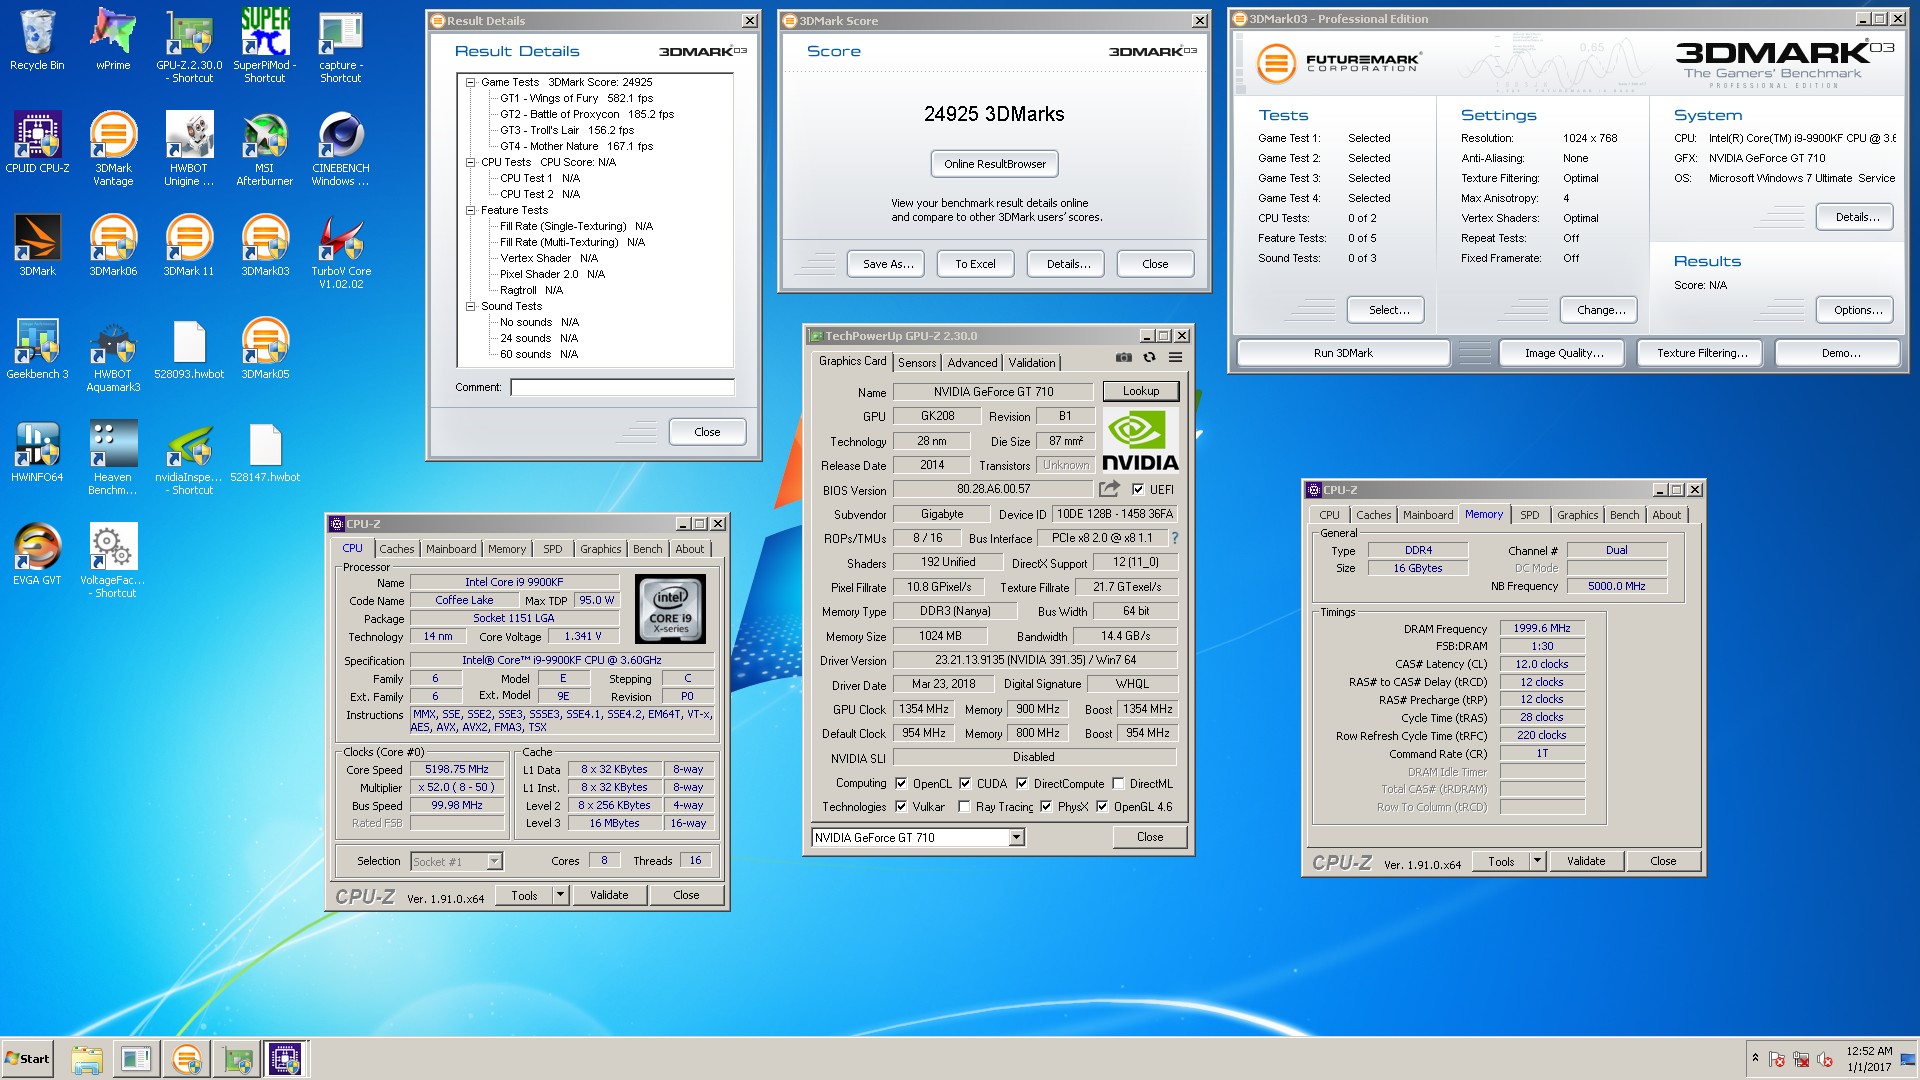Open SuperPiMod shortcut icon

pos(265,46)
